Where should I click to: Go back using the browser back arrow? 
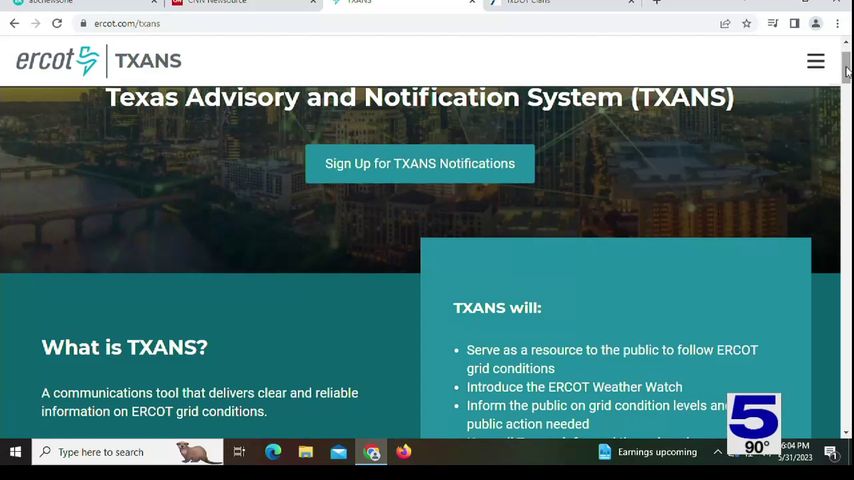[14, 23]
